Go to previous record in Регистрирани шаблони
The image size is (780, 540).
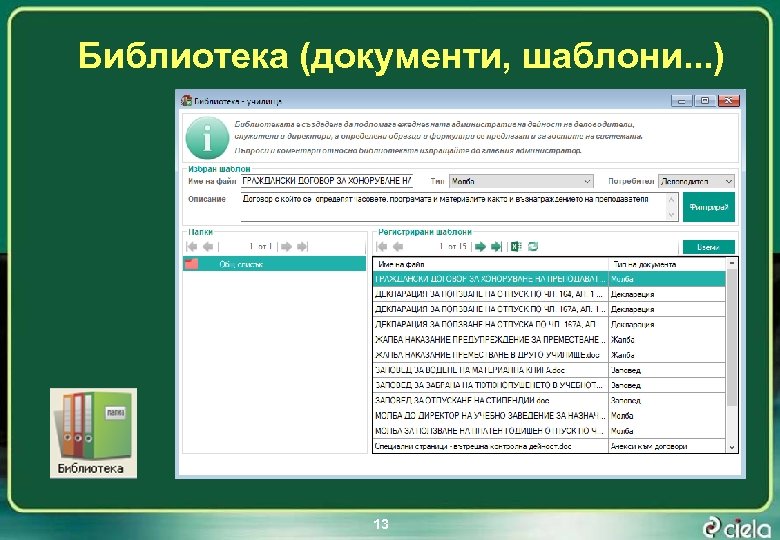click(x=398, y=247)
